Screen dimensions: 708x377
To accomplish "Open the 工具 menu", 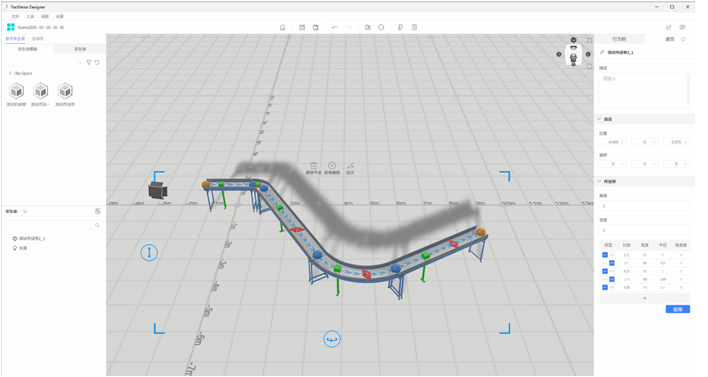I will tap(30, 17).
